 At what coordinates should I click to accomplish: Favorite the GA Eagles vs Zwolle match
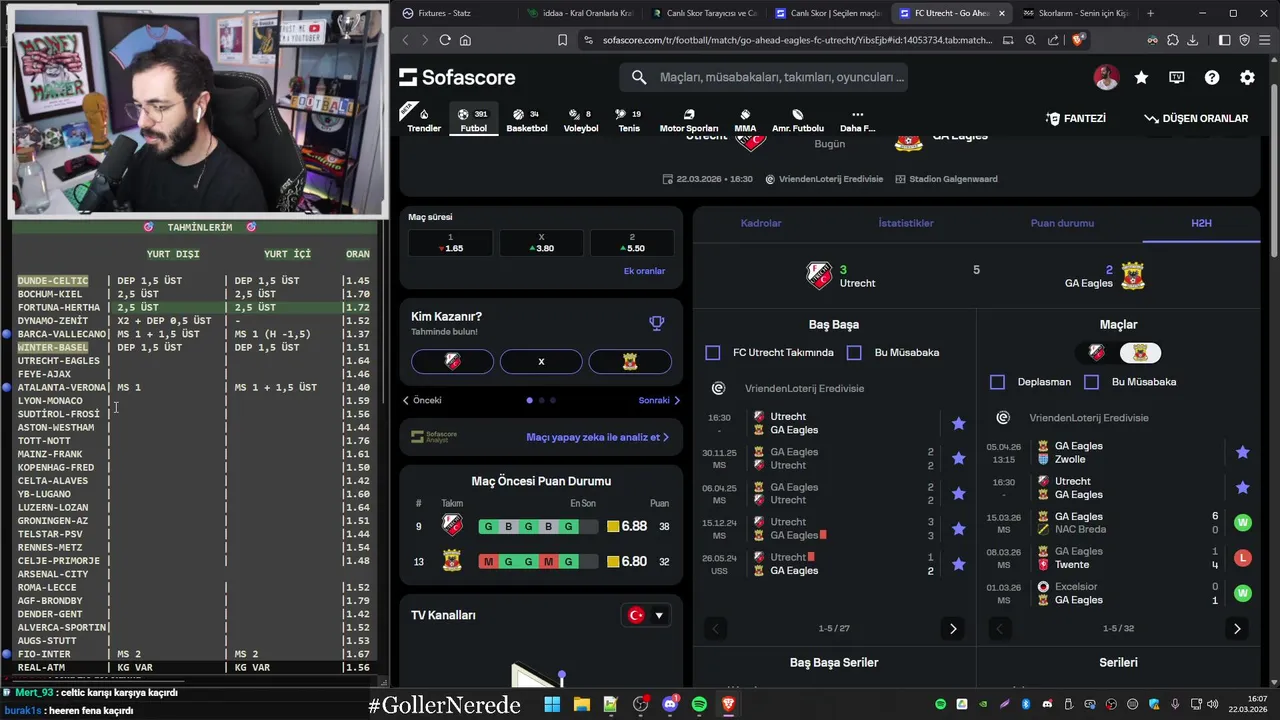click(x=1242, y=452)
